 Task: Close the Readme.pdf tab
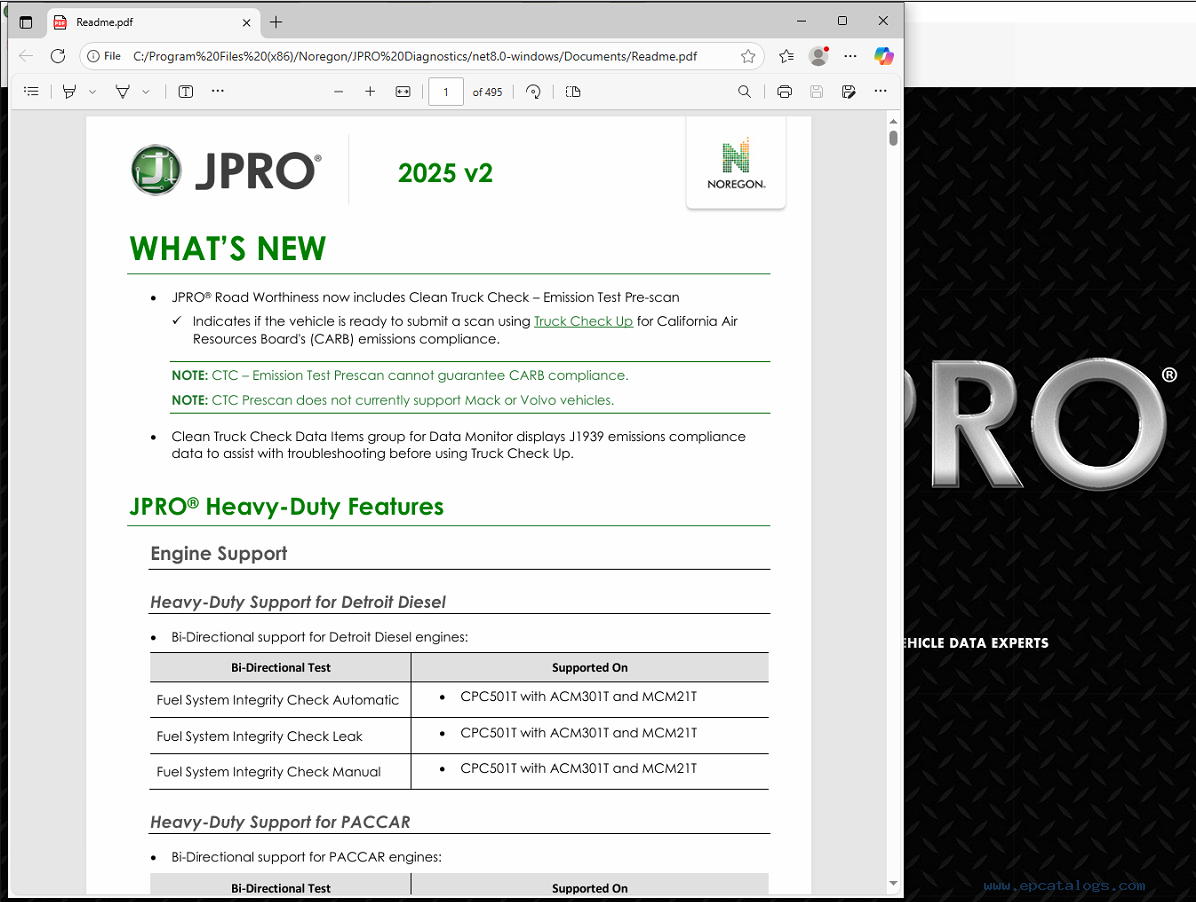[x=246, y=23]
